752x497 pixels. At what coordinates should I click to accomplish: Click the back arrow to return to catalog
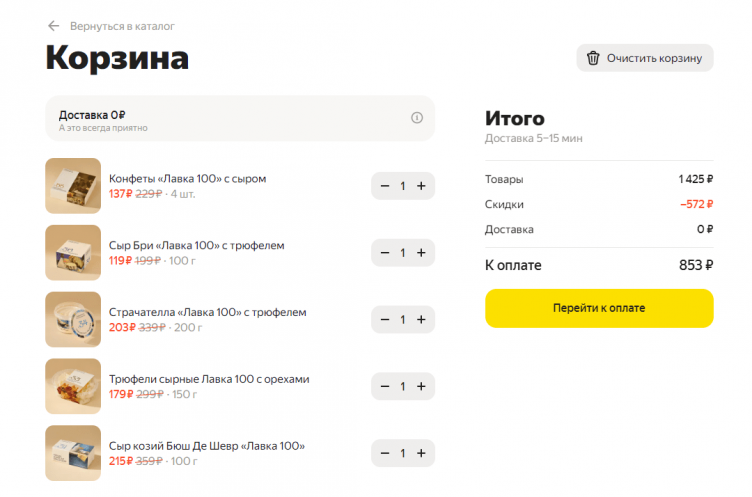click(54, 26)
